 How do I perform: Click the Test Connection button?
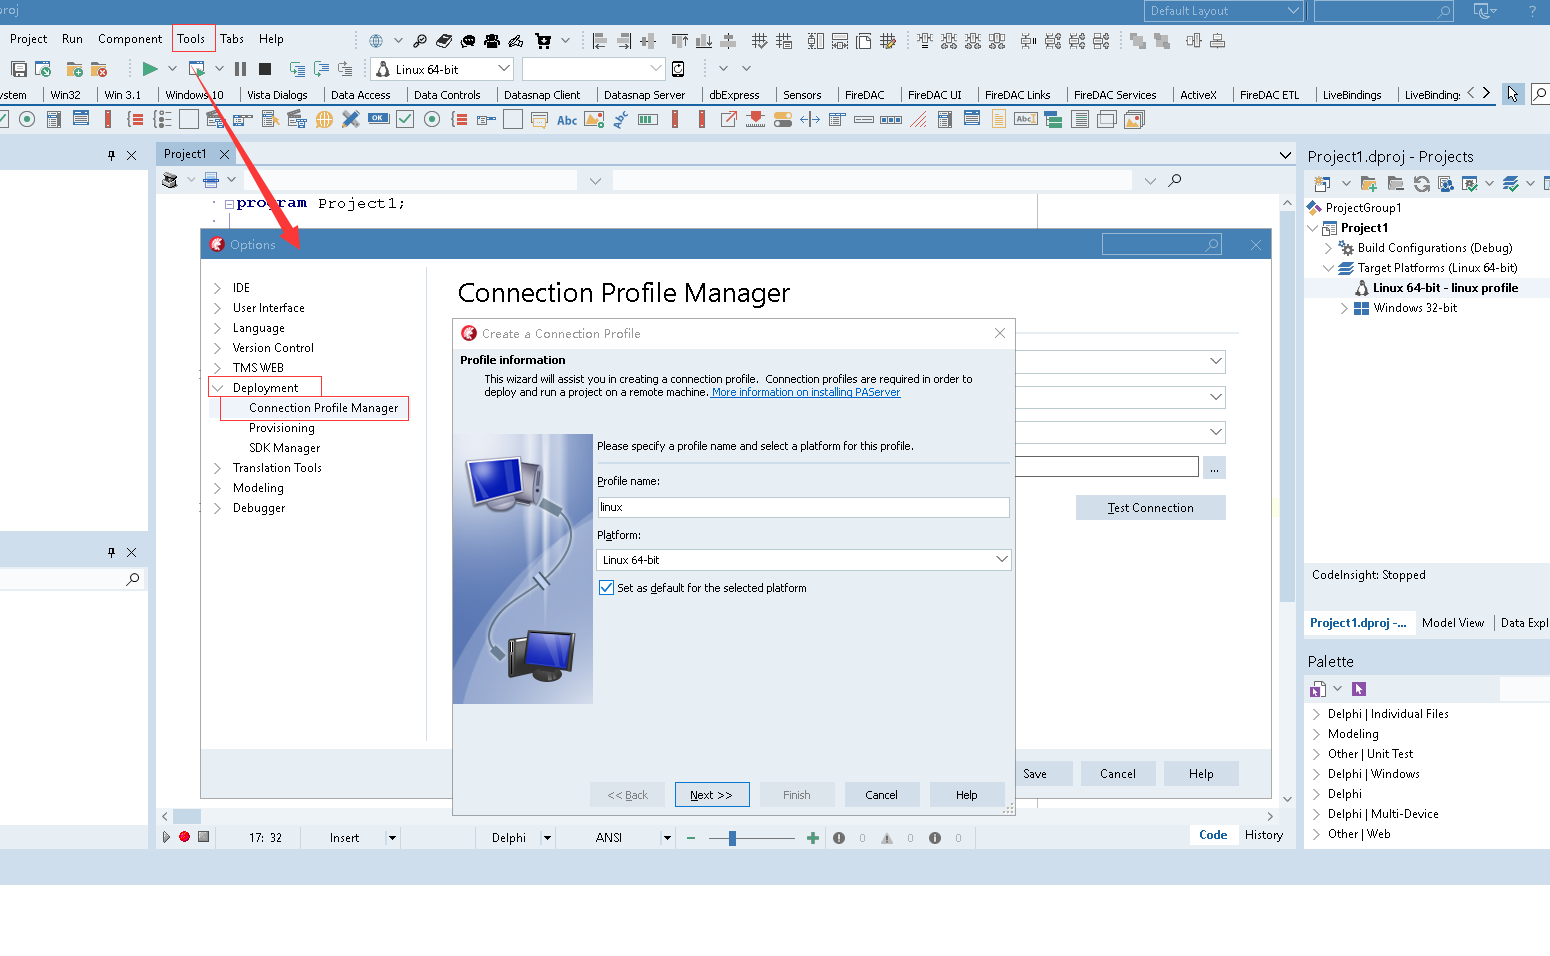1150,508
